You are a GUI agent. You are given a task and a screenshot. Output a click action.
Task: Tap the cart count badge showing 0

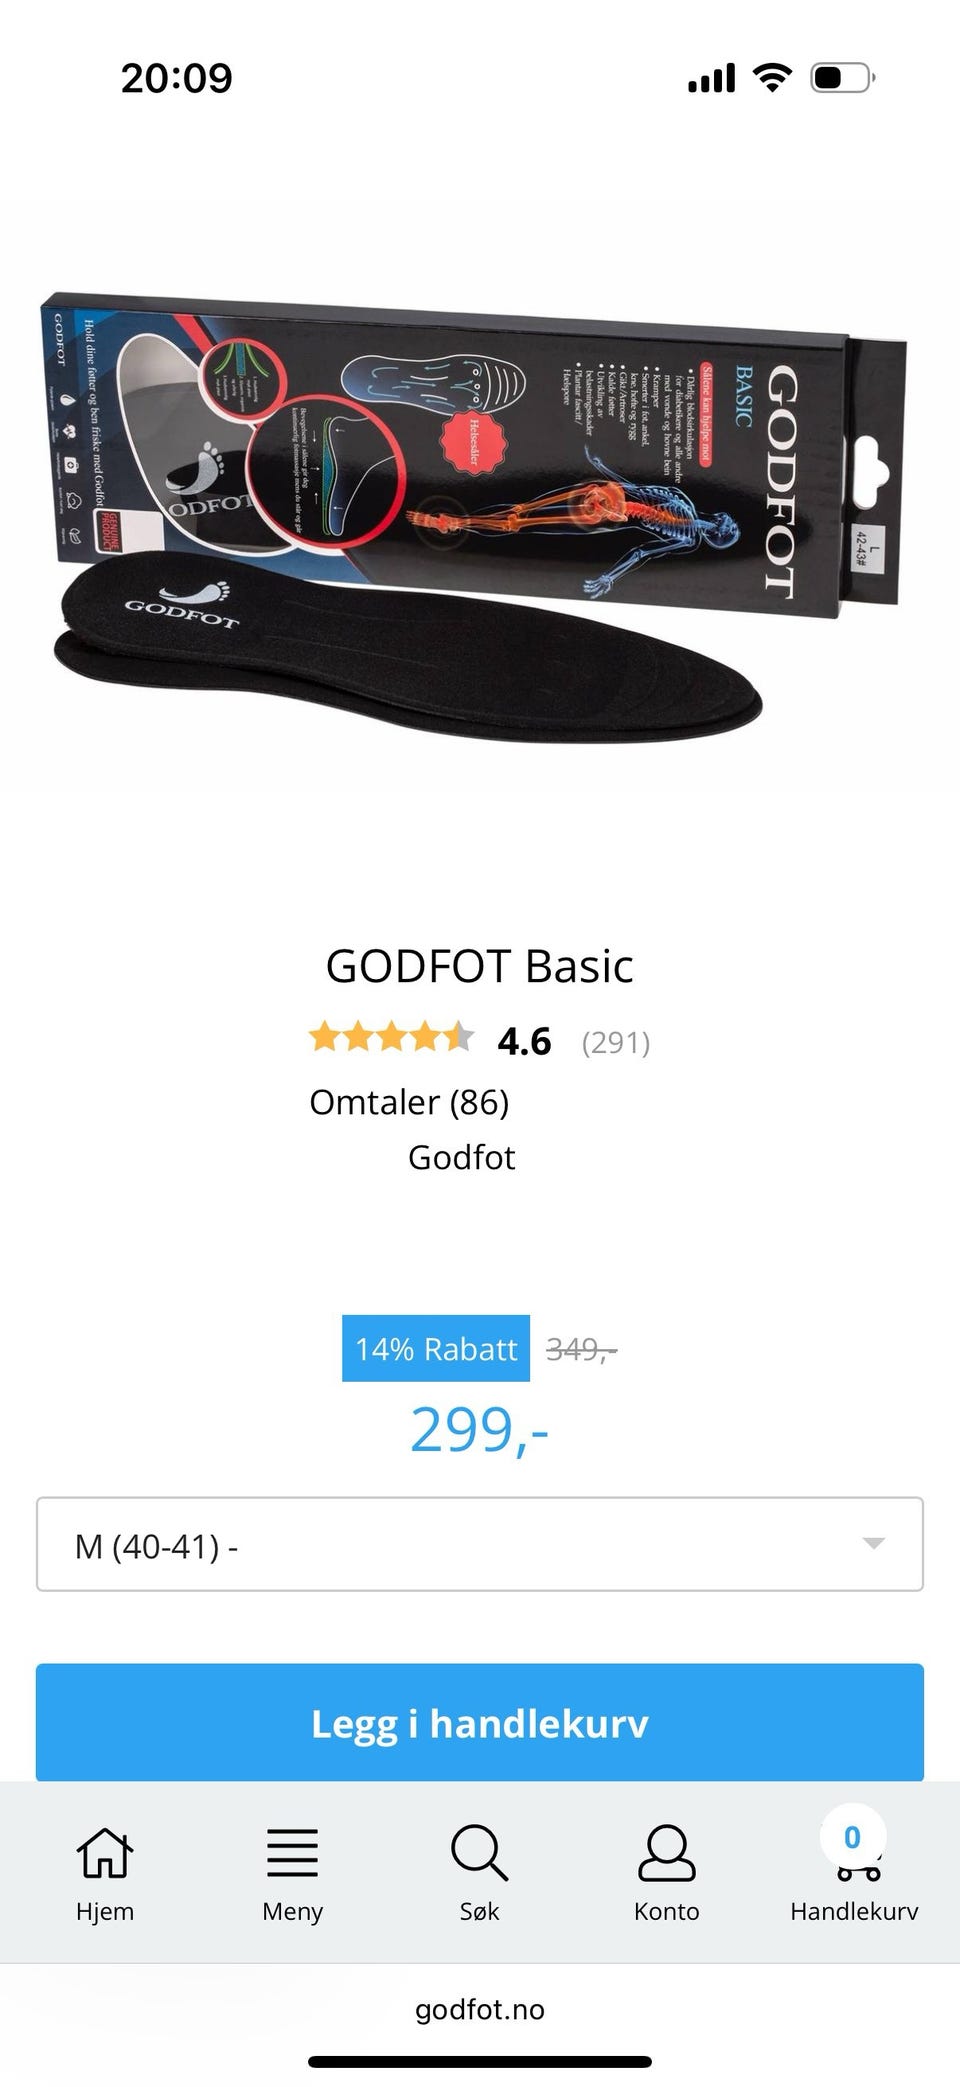[x=852, y=1837]
